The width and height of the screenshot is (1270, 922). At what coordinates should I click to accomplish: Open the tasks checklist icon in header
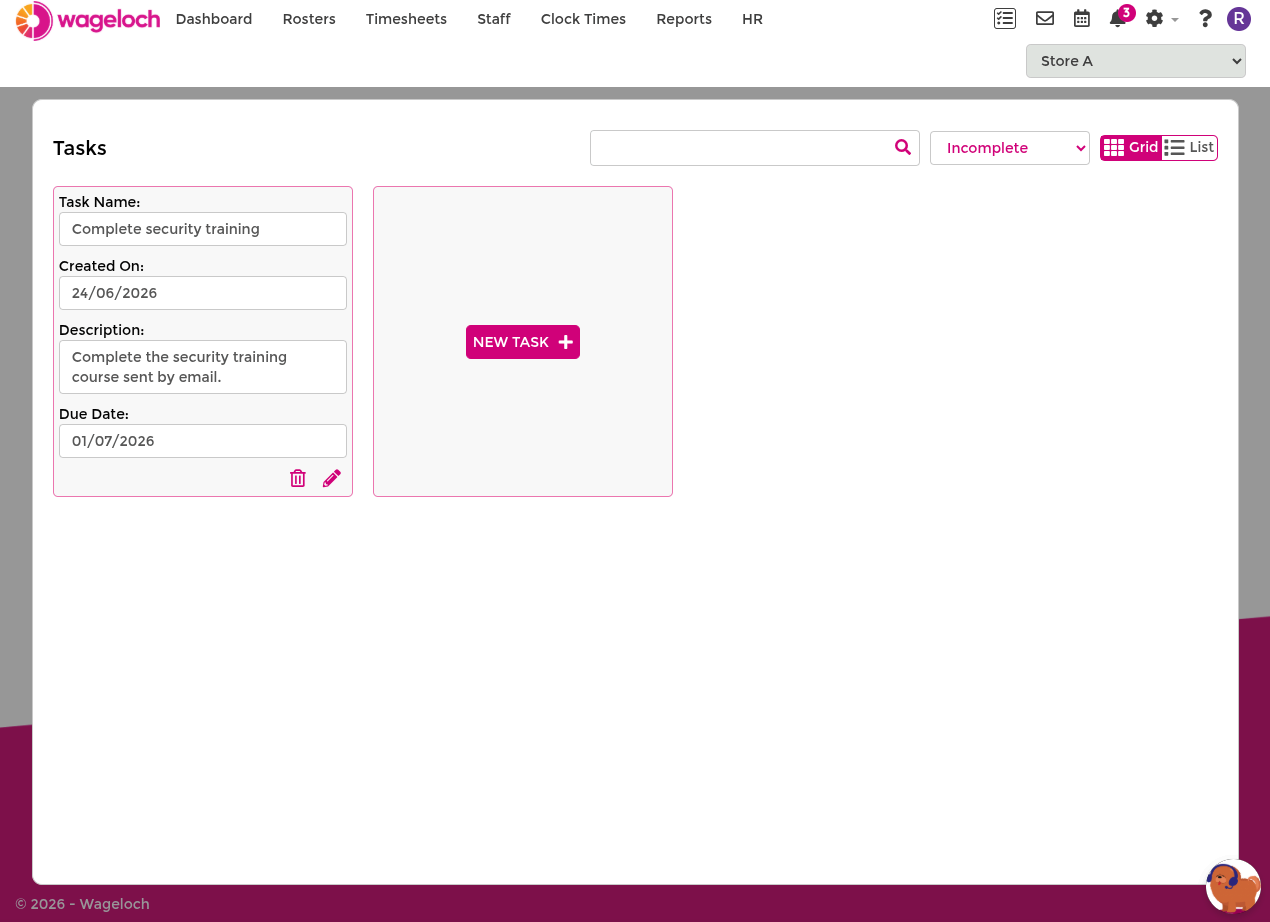point(1005,18)
